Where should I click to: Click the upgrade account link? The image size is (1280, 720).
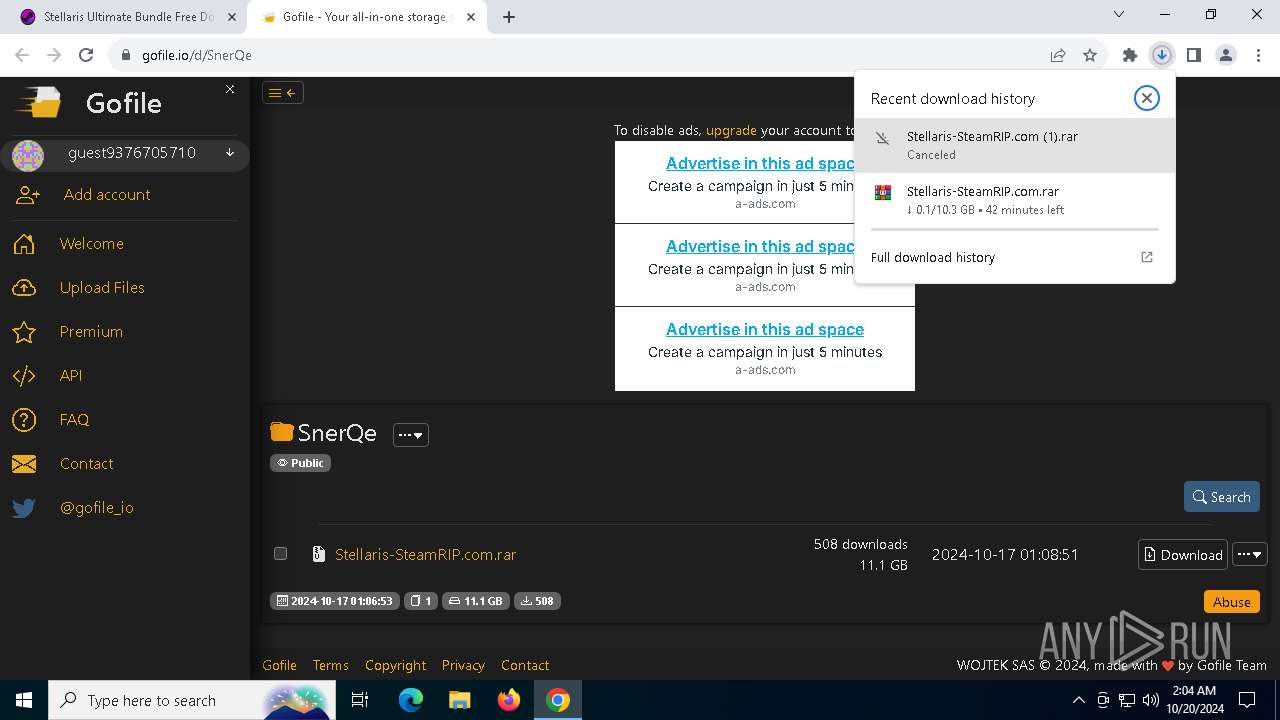[731, 130]
